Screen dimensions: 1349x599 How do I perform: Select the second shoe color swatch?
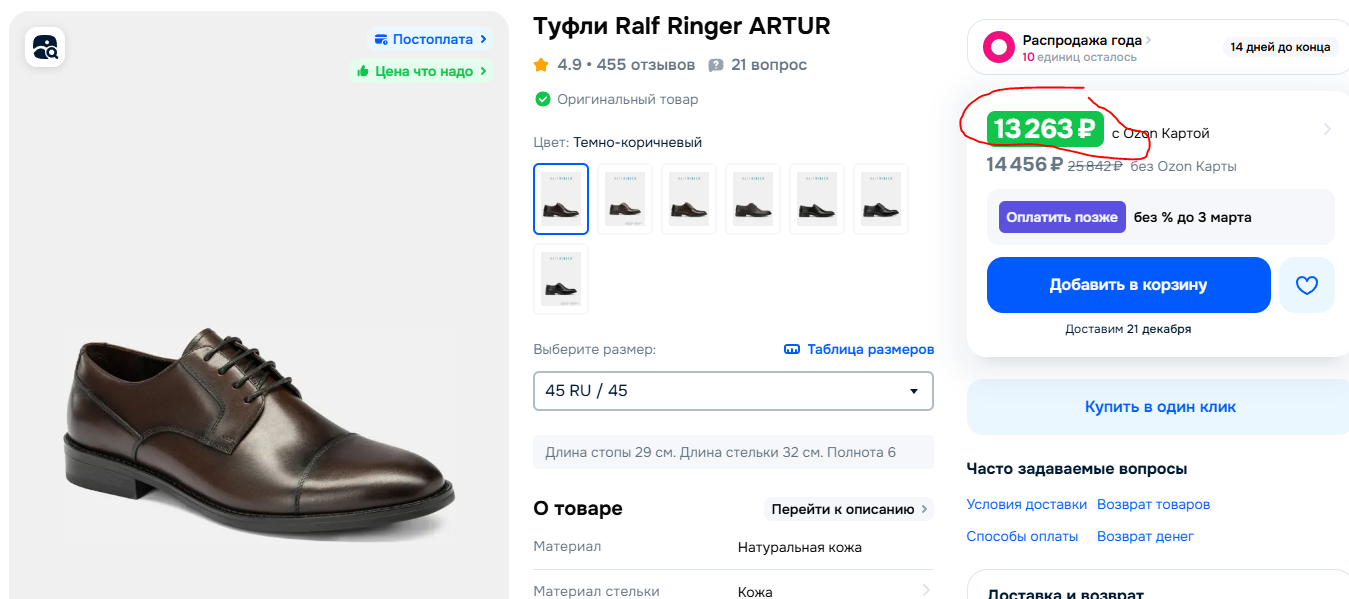tap(625, 199)
